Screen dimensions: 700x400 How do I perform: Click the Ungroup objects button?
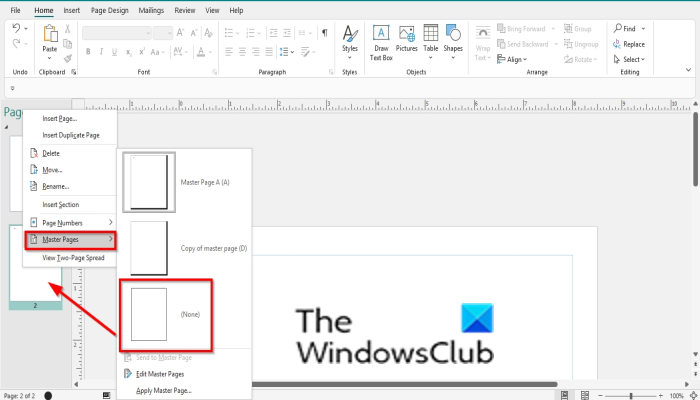581,44
